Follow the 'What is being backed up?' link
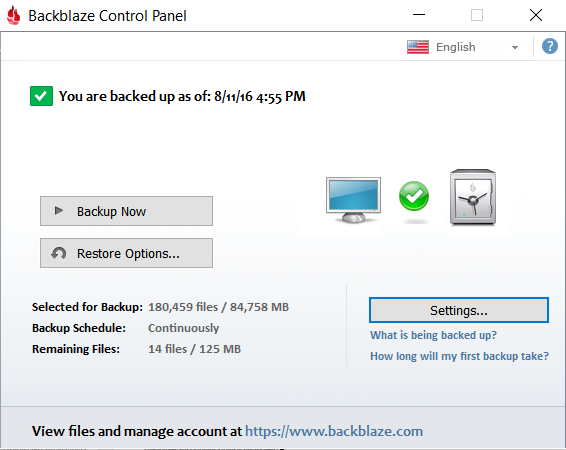This screenshot has height=450, width=566. [433, 335]
